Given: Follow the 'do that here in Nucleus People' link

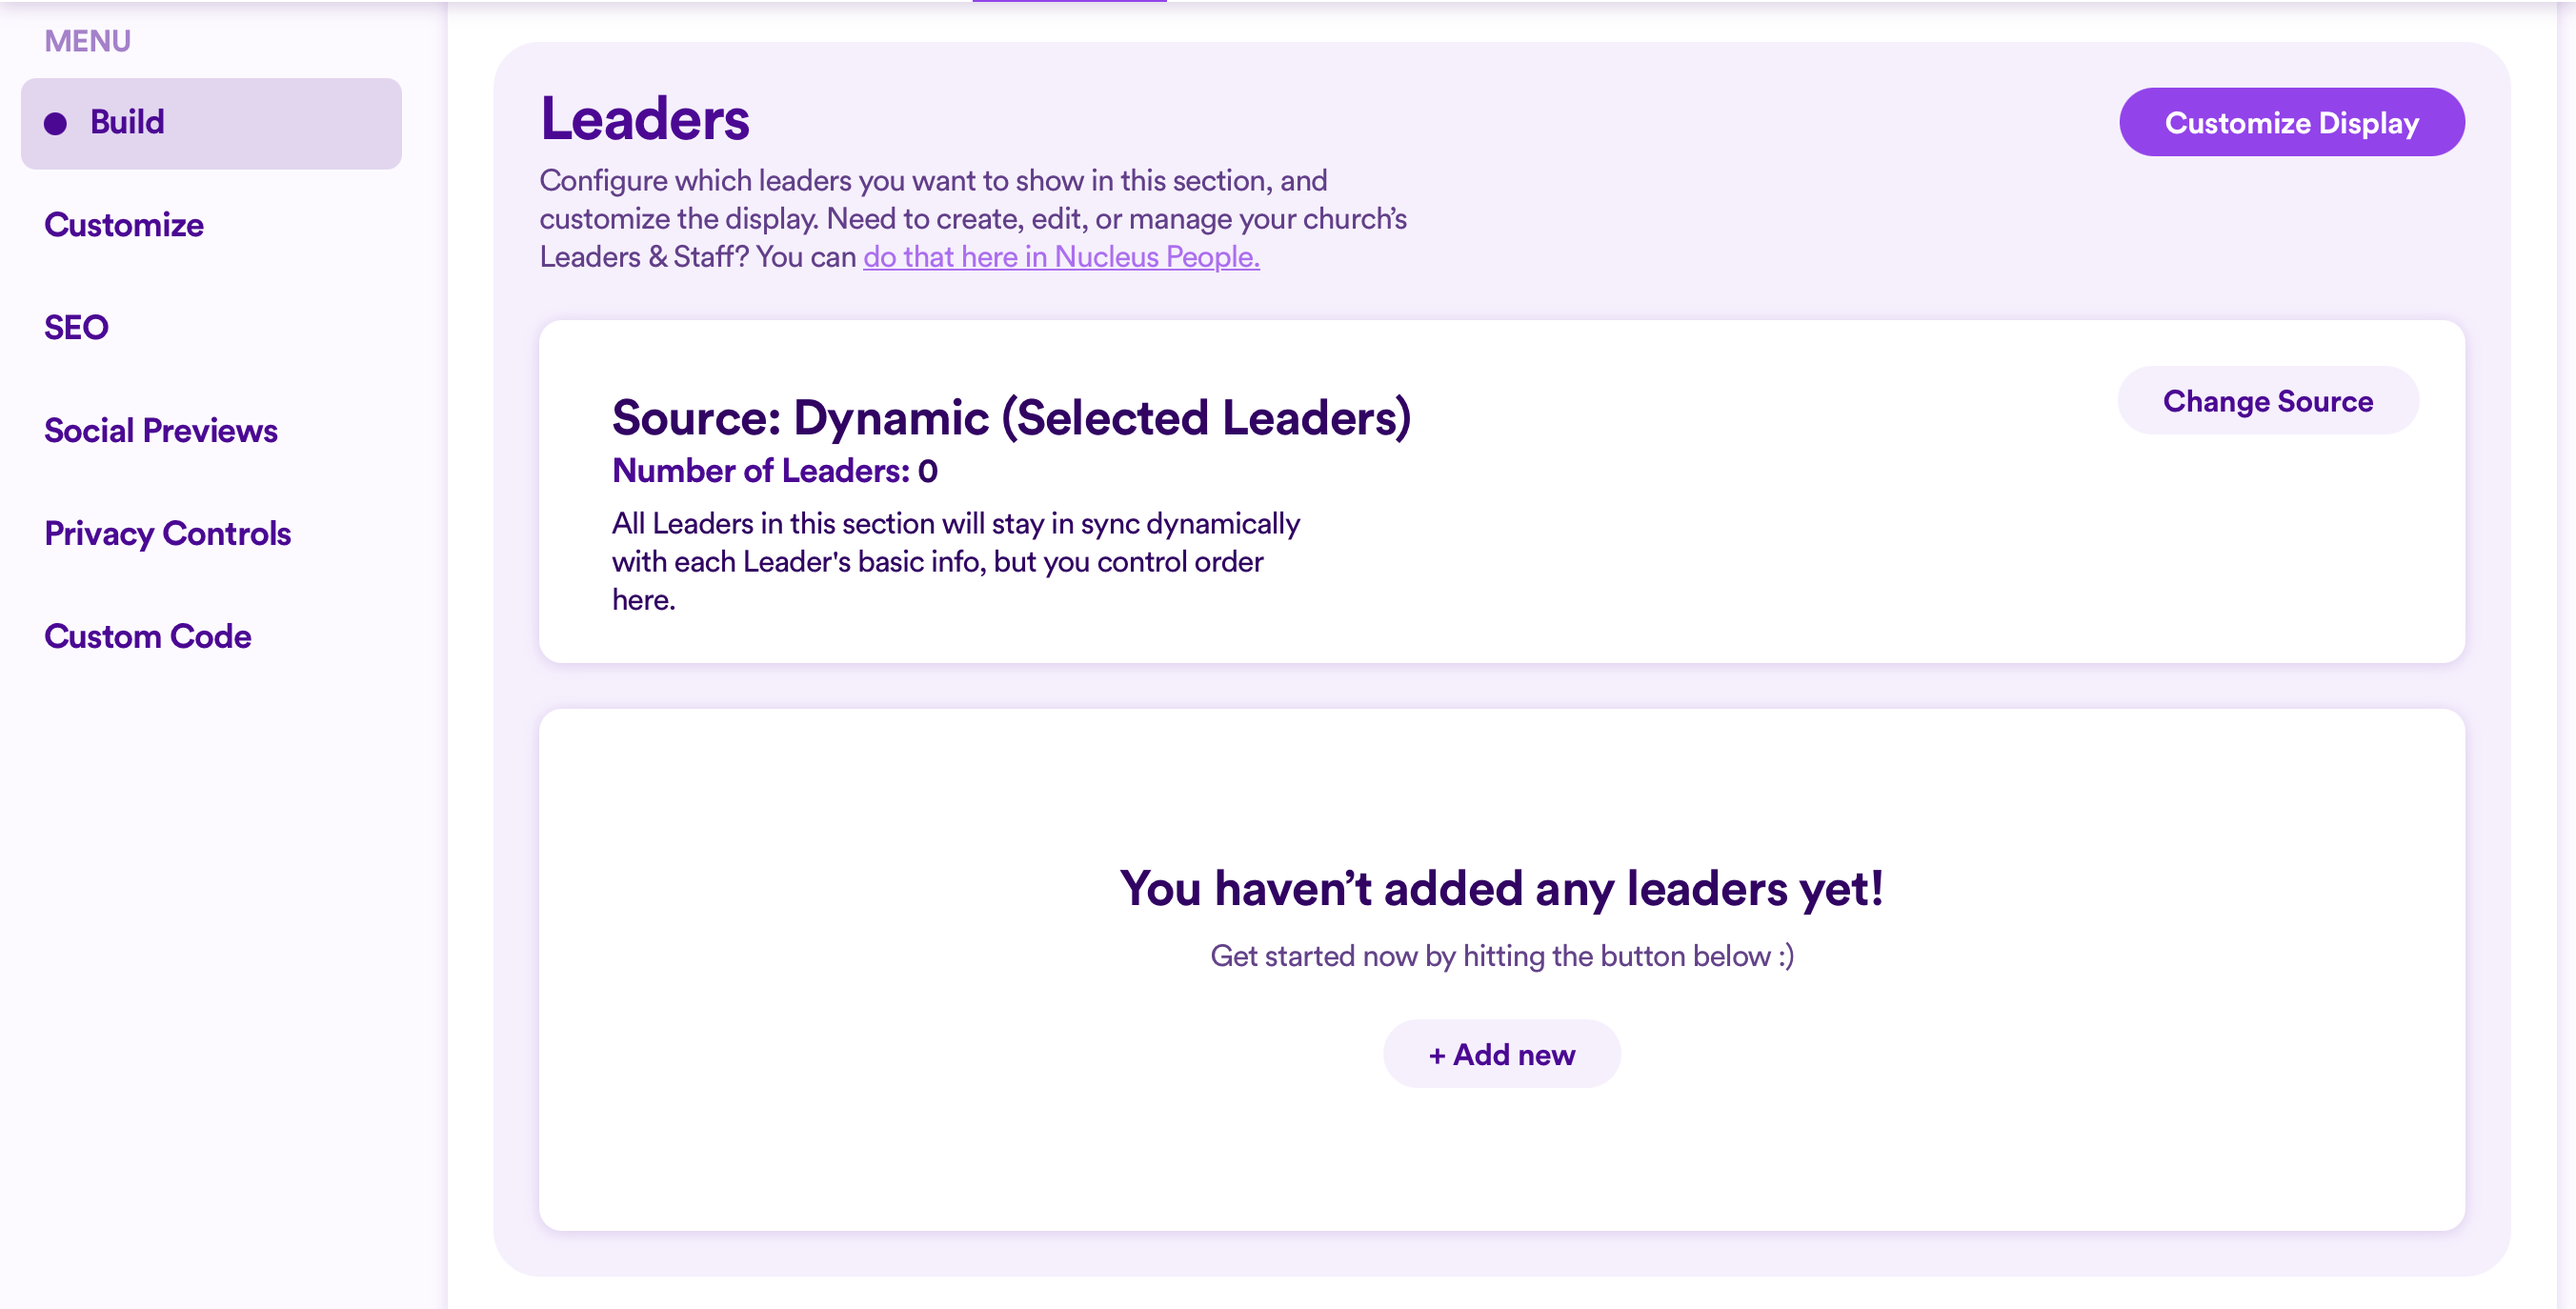Looking at the screenshot, I should click(x=1061, y=257).
